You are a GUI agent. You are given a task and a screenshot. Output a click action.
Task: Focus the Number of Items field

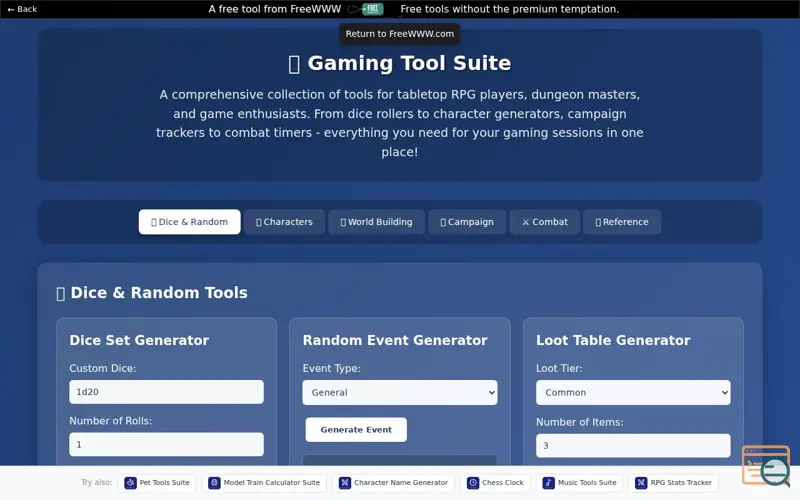coord(633,445)
